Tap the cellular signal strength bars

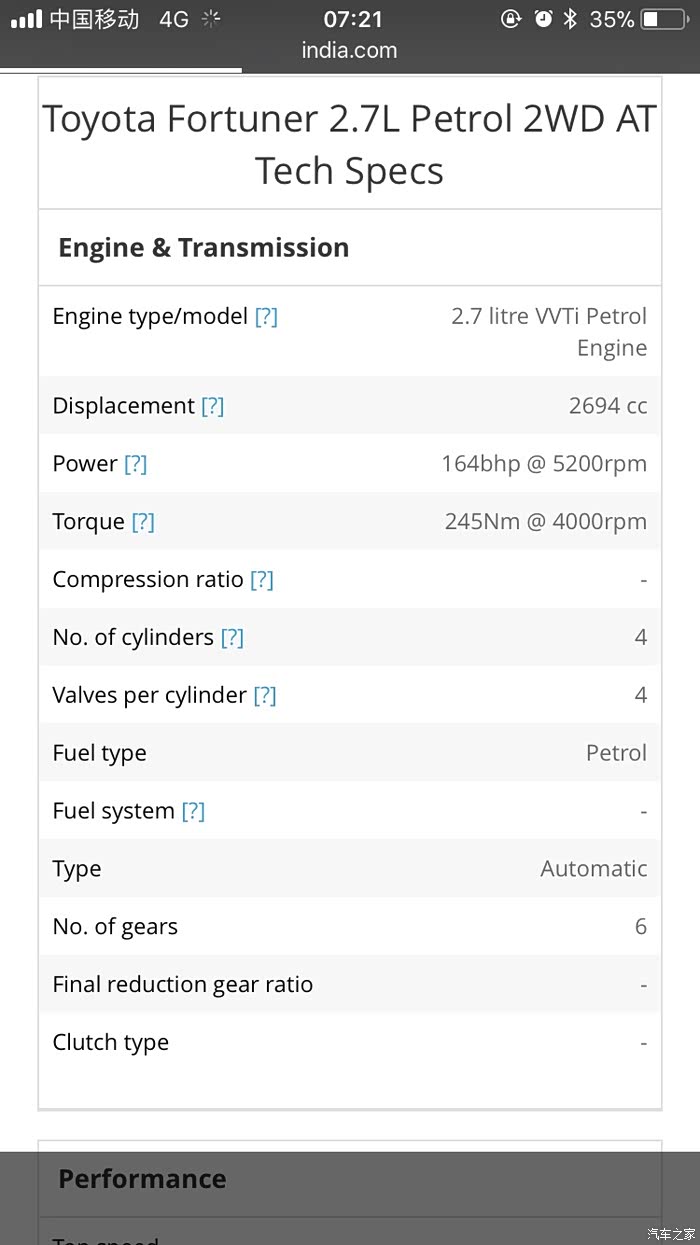point(26,19)
